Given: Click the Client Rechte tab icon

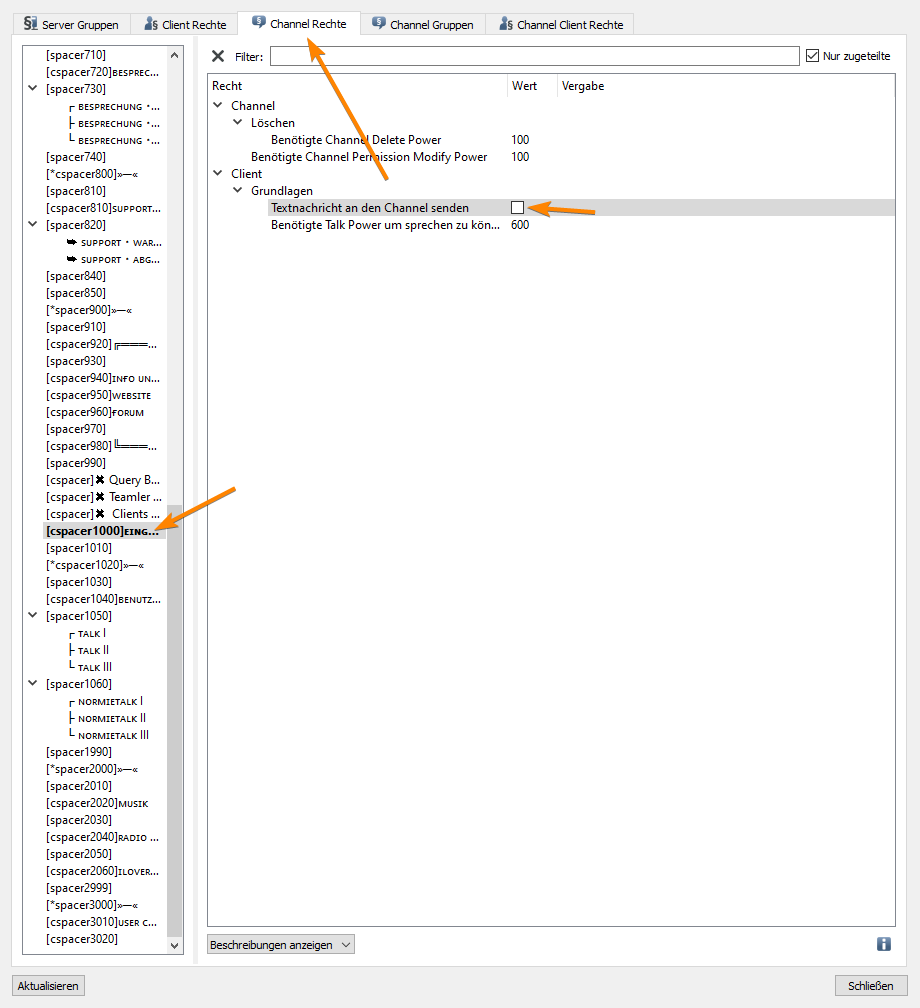Looking at the screenshot, I should [150, 24].
